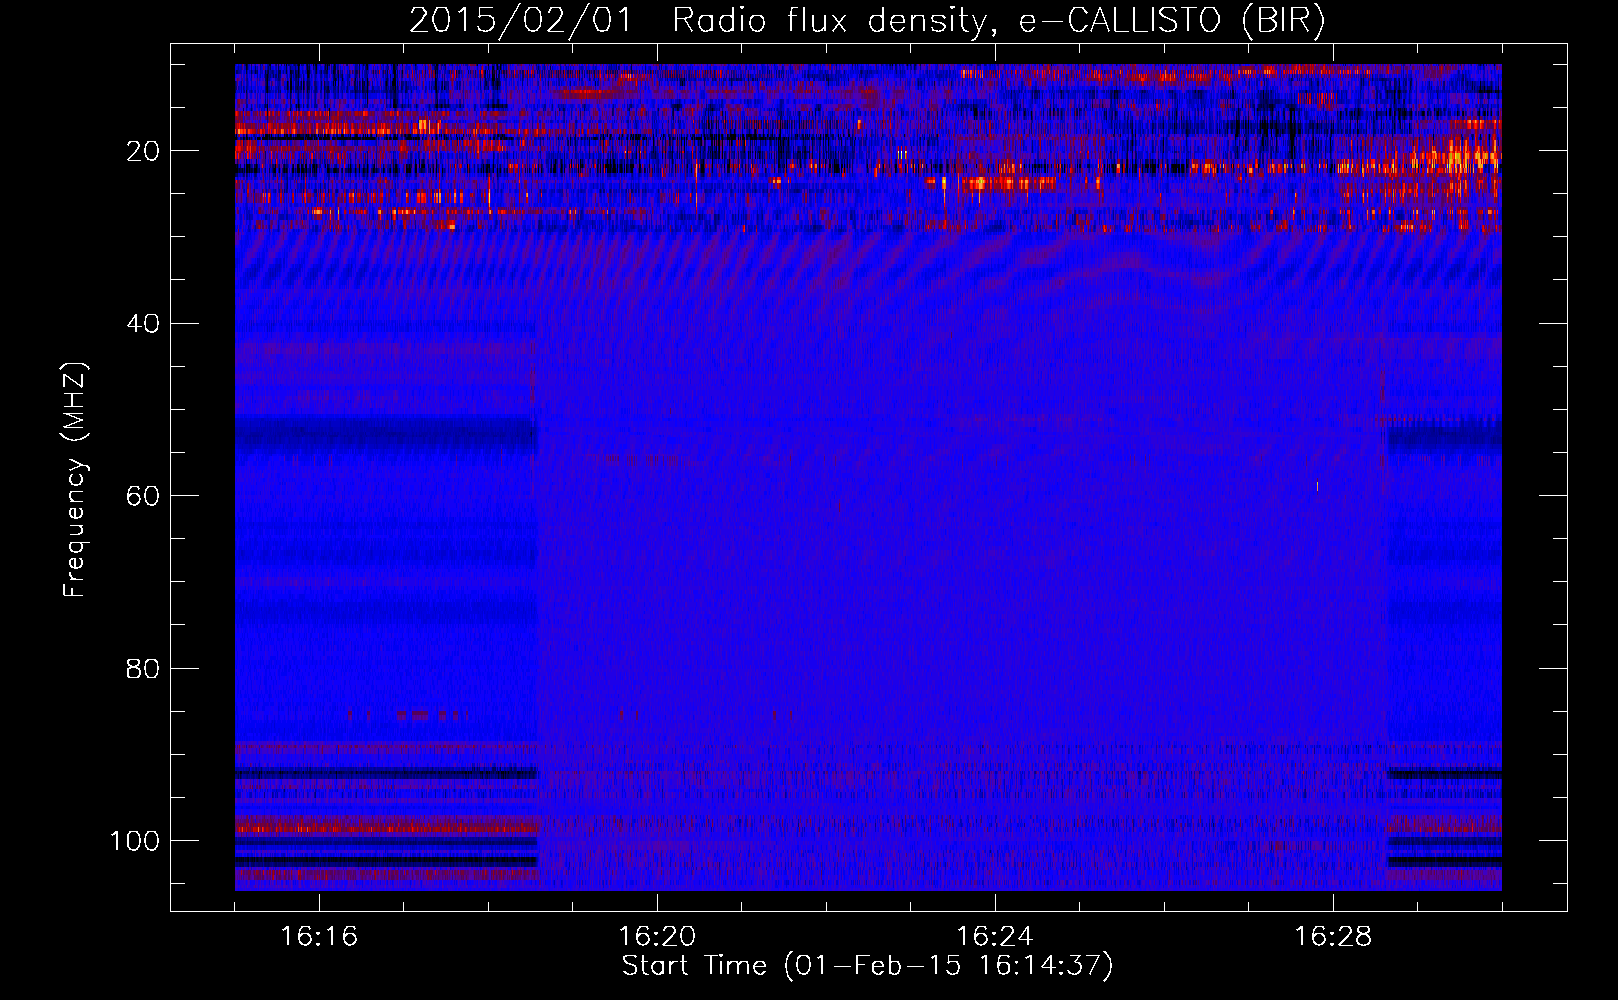This screenshot has height=1000, width=1618.
Task: Click the 'Frequency (MHZ)' axis label
Action: [x=75, y=480]
